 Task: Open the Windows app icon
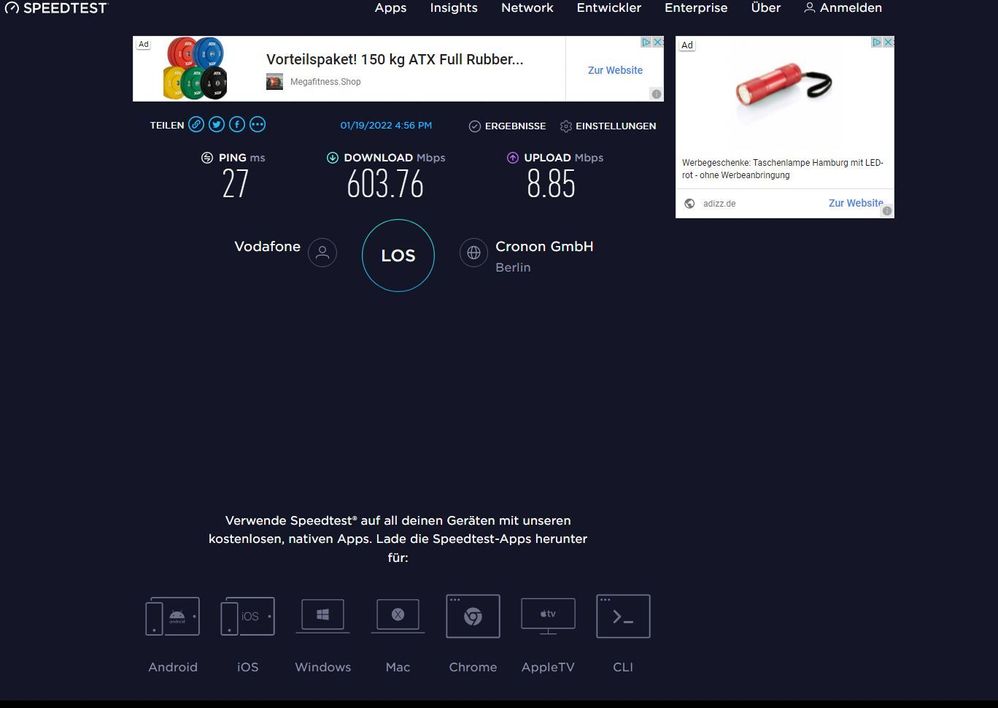coord(323,616)
